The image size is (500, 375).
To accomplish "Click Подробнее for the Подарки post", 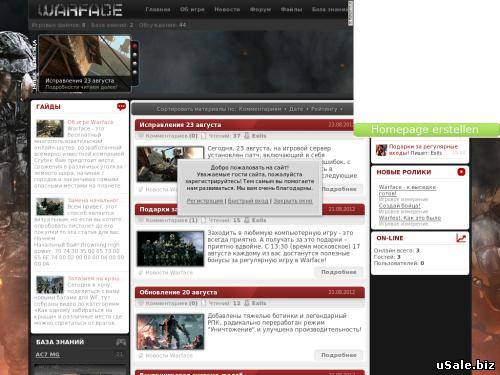I will click(x=339, y=272).
